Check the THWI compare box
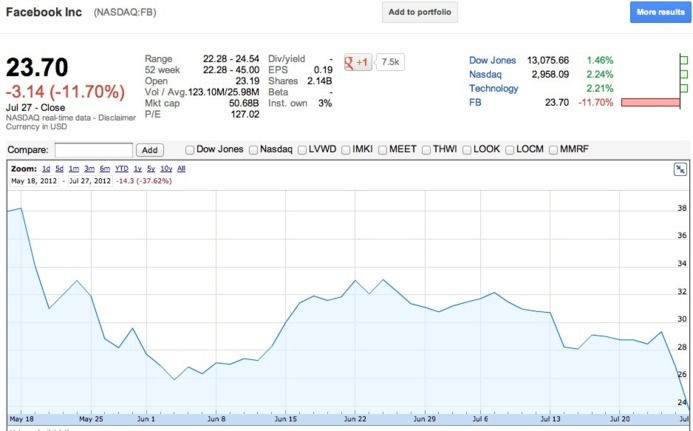The image size is (693, 431). [426, 150]
